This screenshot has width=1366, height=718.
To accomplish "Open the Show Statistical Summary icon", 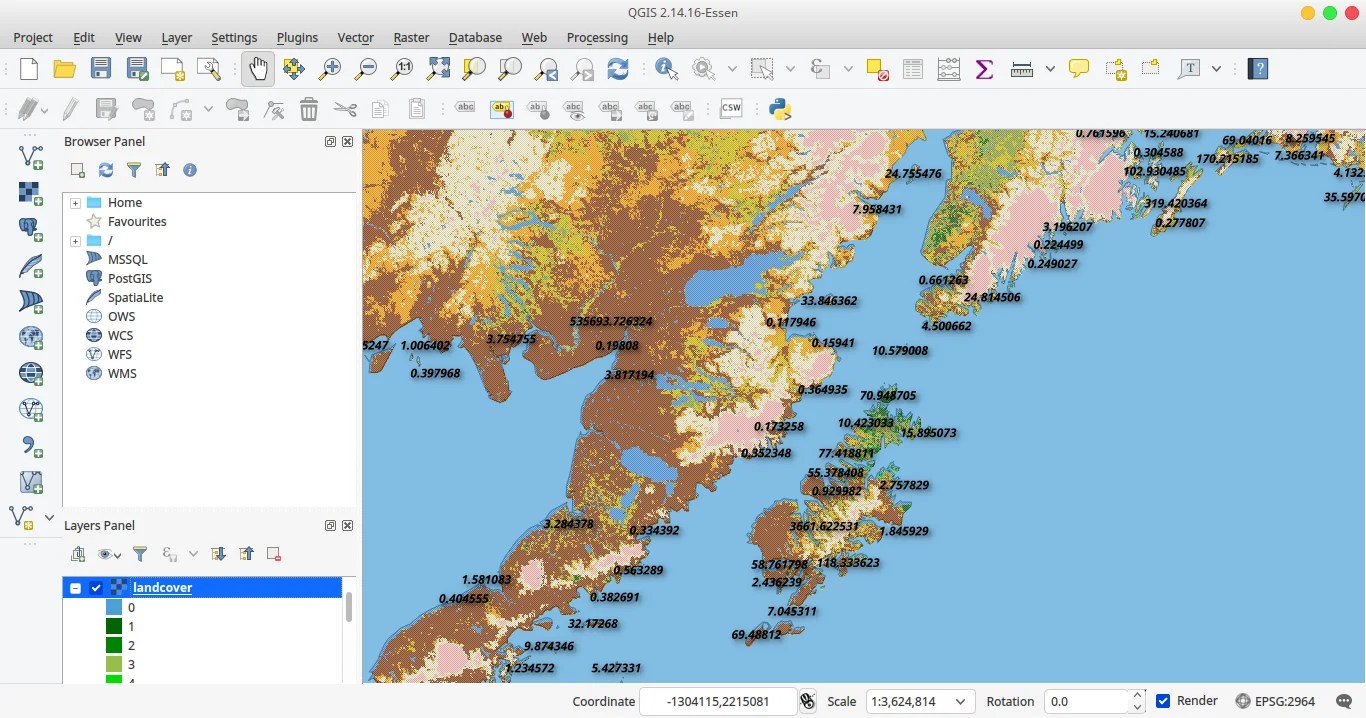I will pos(983,68).
